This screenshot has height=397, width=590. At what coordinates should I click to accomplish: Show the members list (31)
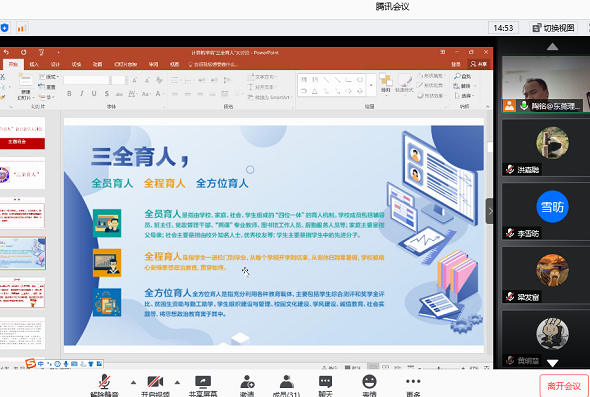[x=287, y=386]
